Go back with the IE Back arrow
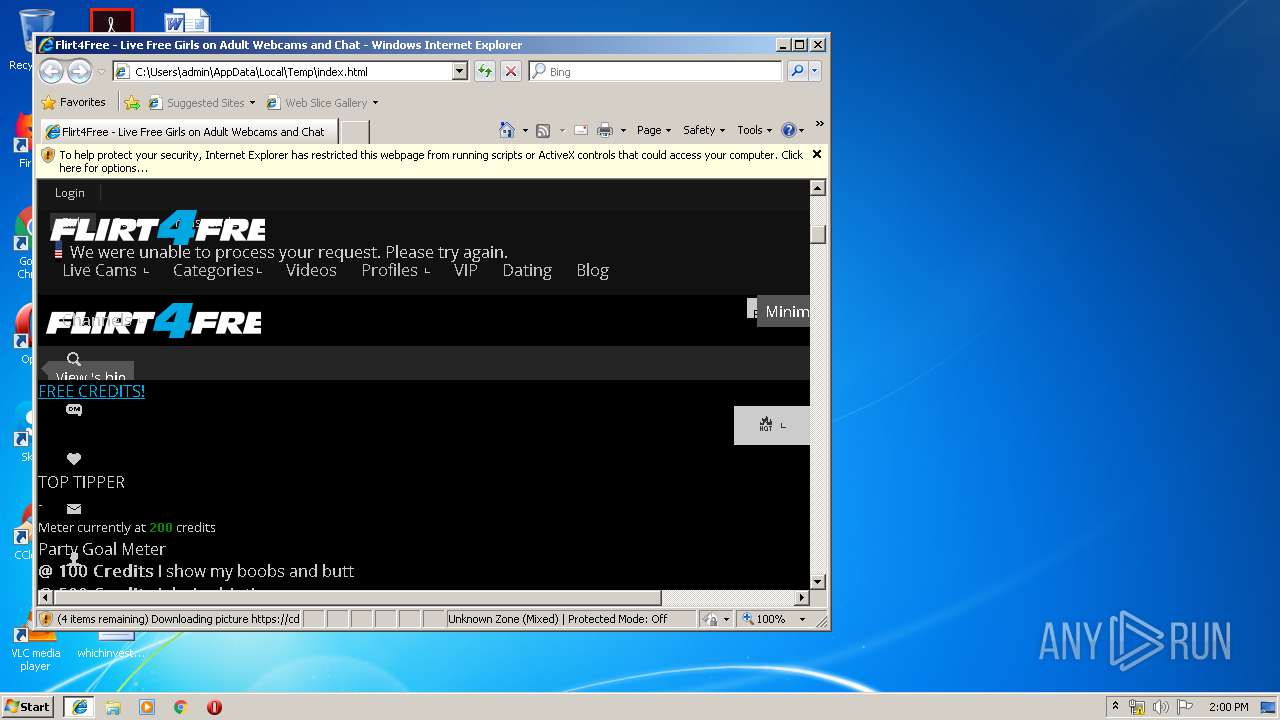The image size is (1280, 720). (x=52, y=71)
